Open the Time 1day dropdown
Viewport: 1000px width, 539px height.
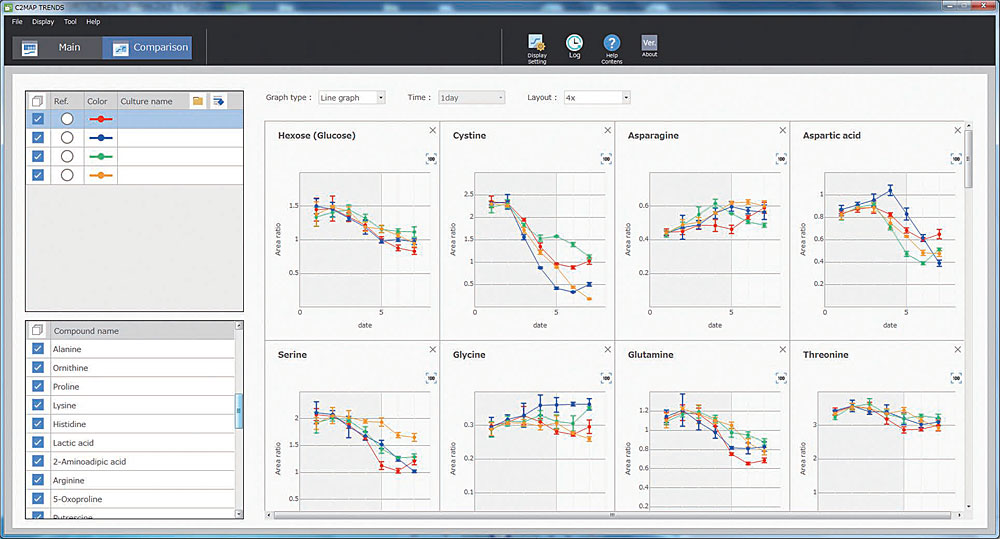pos(471,98)
